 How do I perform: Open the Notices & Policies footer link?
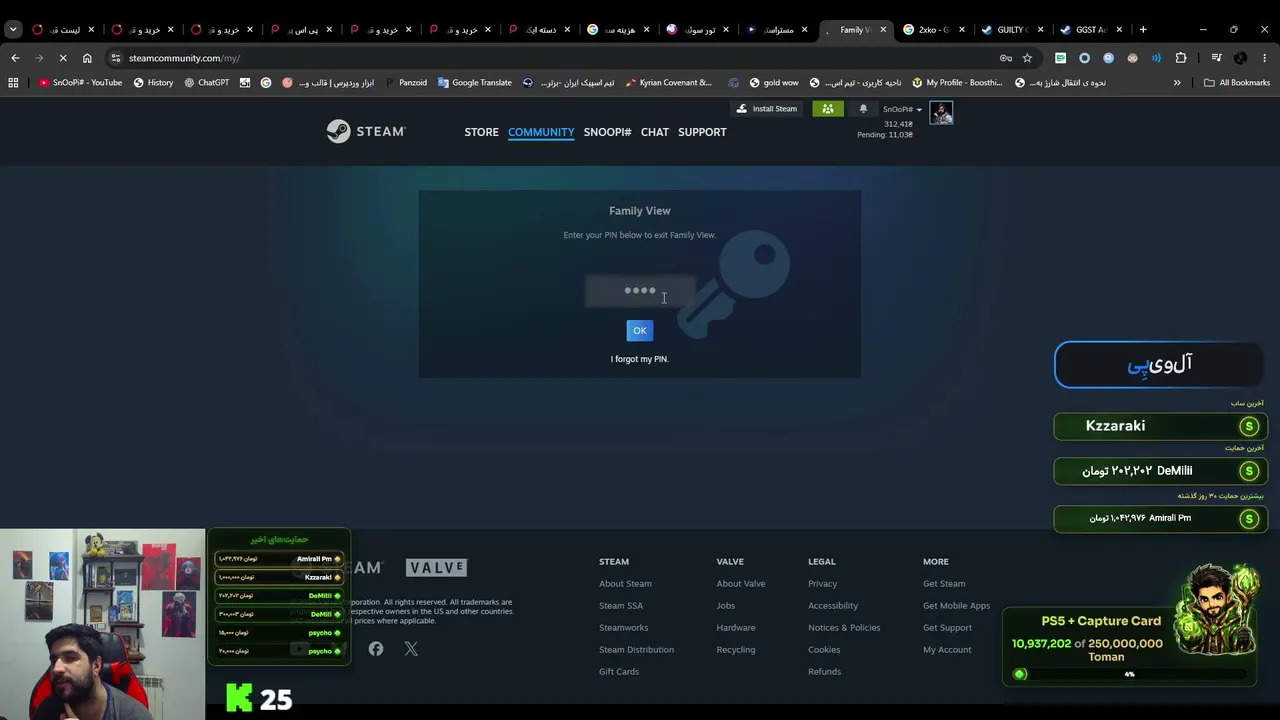[844, 628]
